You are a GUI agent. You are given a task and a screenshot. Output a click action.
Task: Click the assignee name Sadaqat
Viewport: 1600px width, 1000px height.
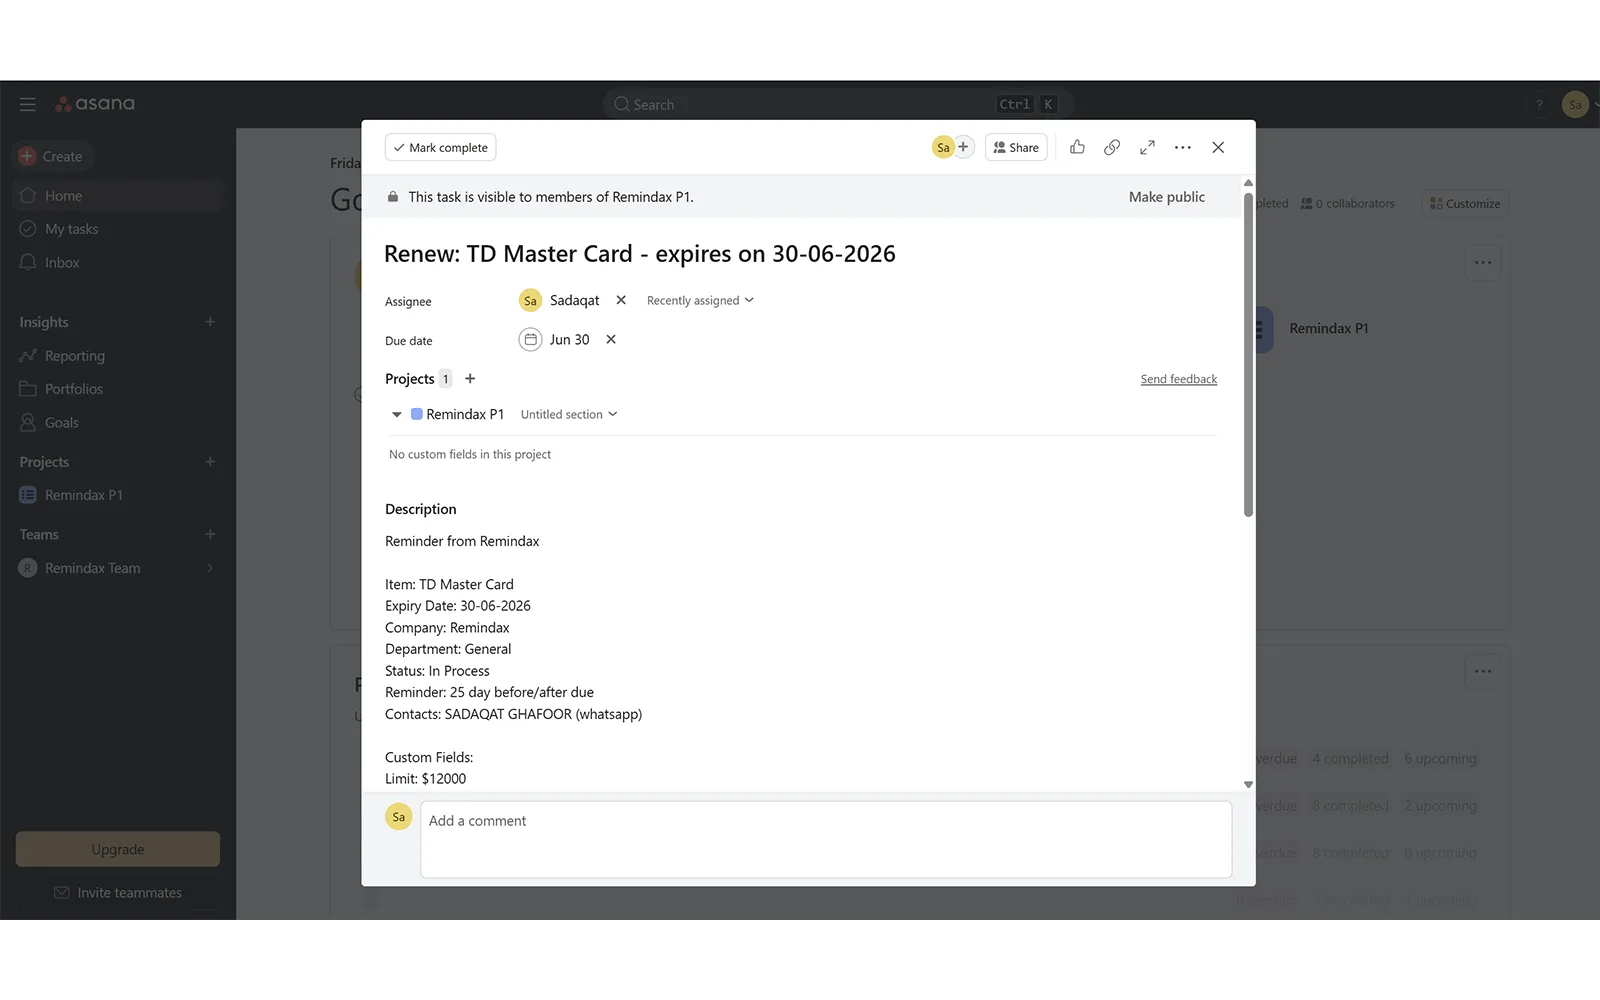click(x=575, y=300)
